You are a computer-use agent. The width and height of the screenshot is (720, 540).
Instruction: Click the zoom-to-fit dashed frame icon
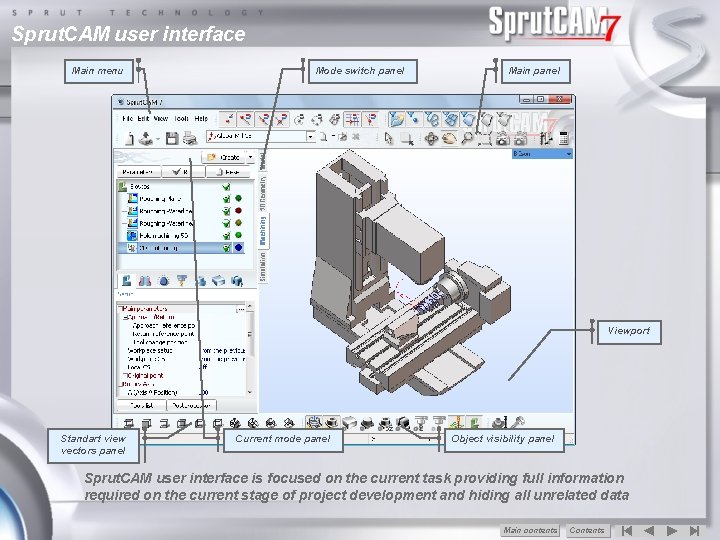(x=485, y=138)
